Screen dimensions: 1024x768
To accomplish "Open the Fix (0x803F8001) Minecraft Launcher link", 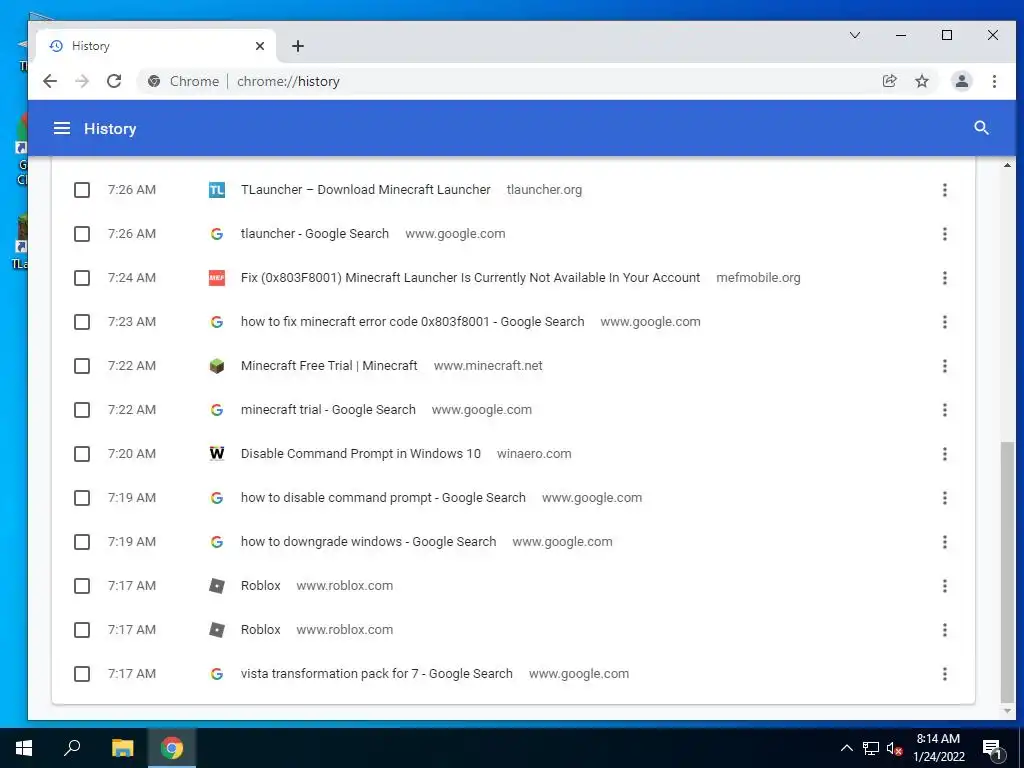I will click(x=470, y=278).
